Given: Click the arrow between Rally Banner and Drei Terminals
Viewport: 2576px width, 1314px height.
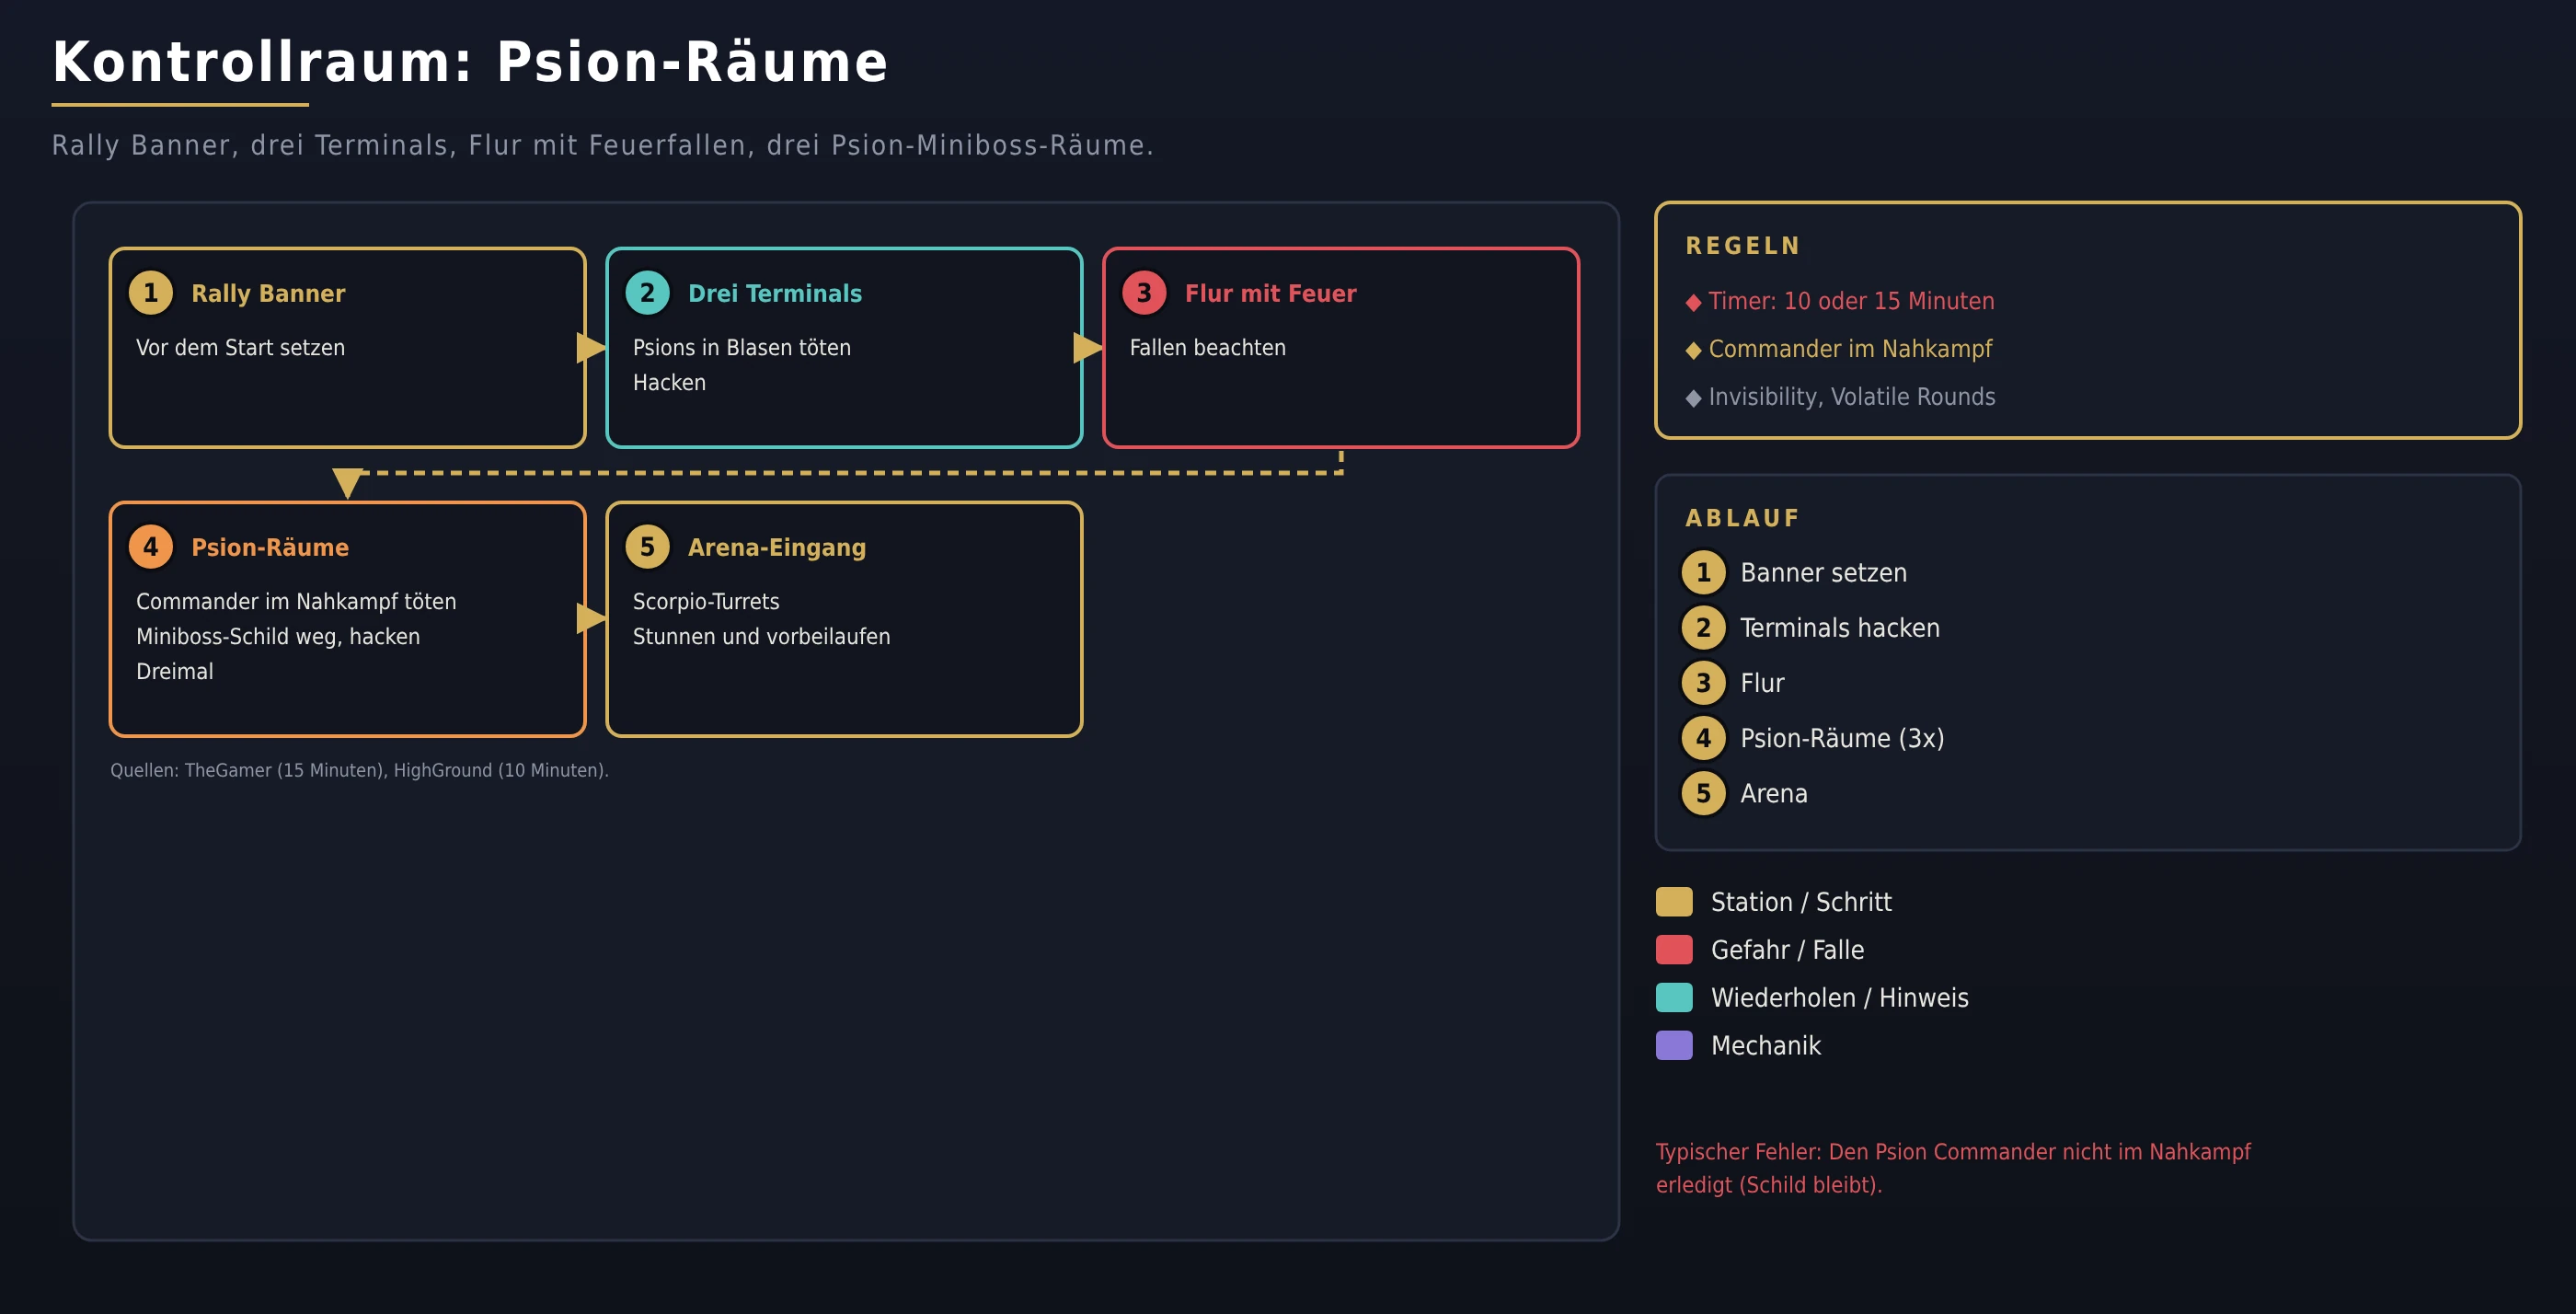Looking at the screenshot, I should click(591, 348).
